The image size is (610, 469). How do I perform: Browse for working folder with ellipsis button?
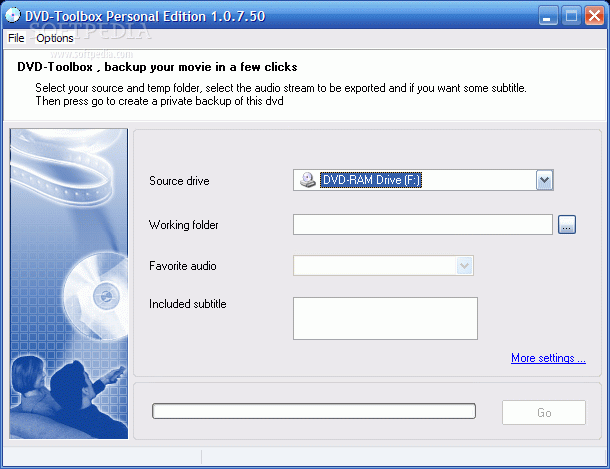(x=567, y=224)
